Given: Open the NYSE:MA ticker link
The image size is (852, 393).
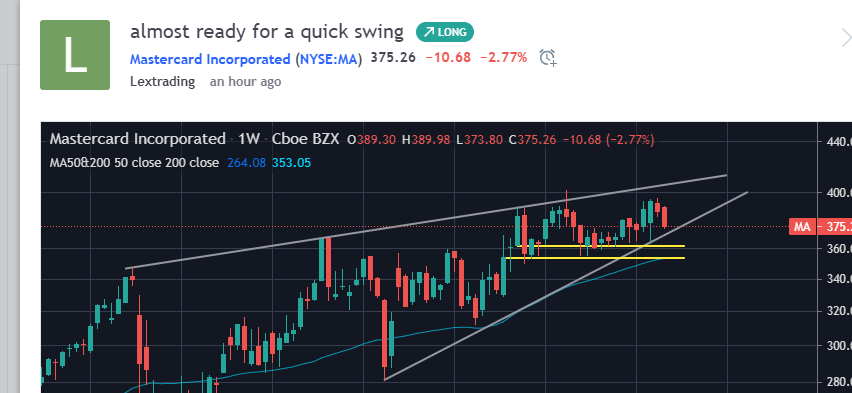Looking at the screenshot, I should coord(331,59).
